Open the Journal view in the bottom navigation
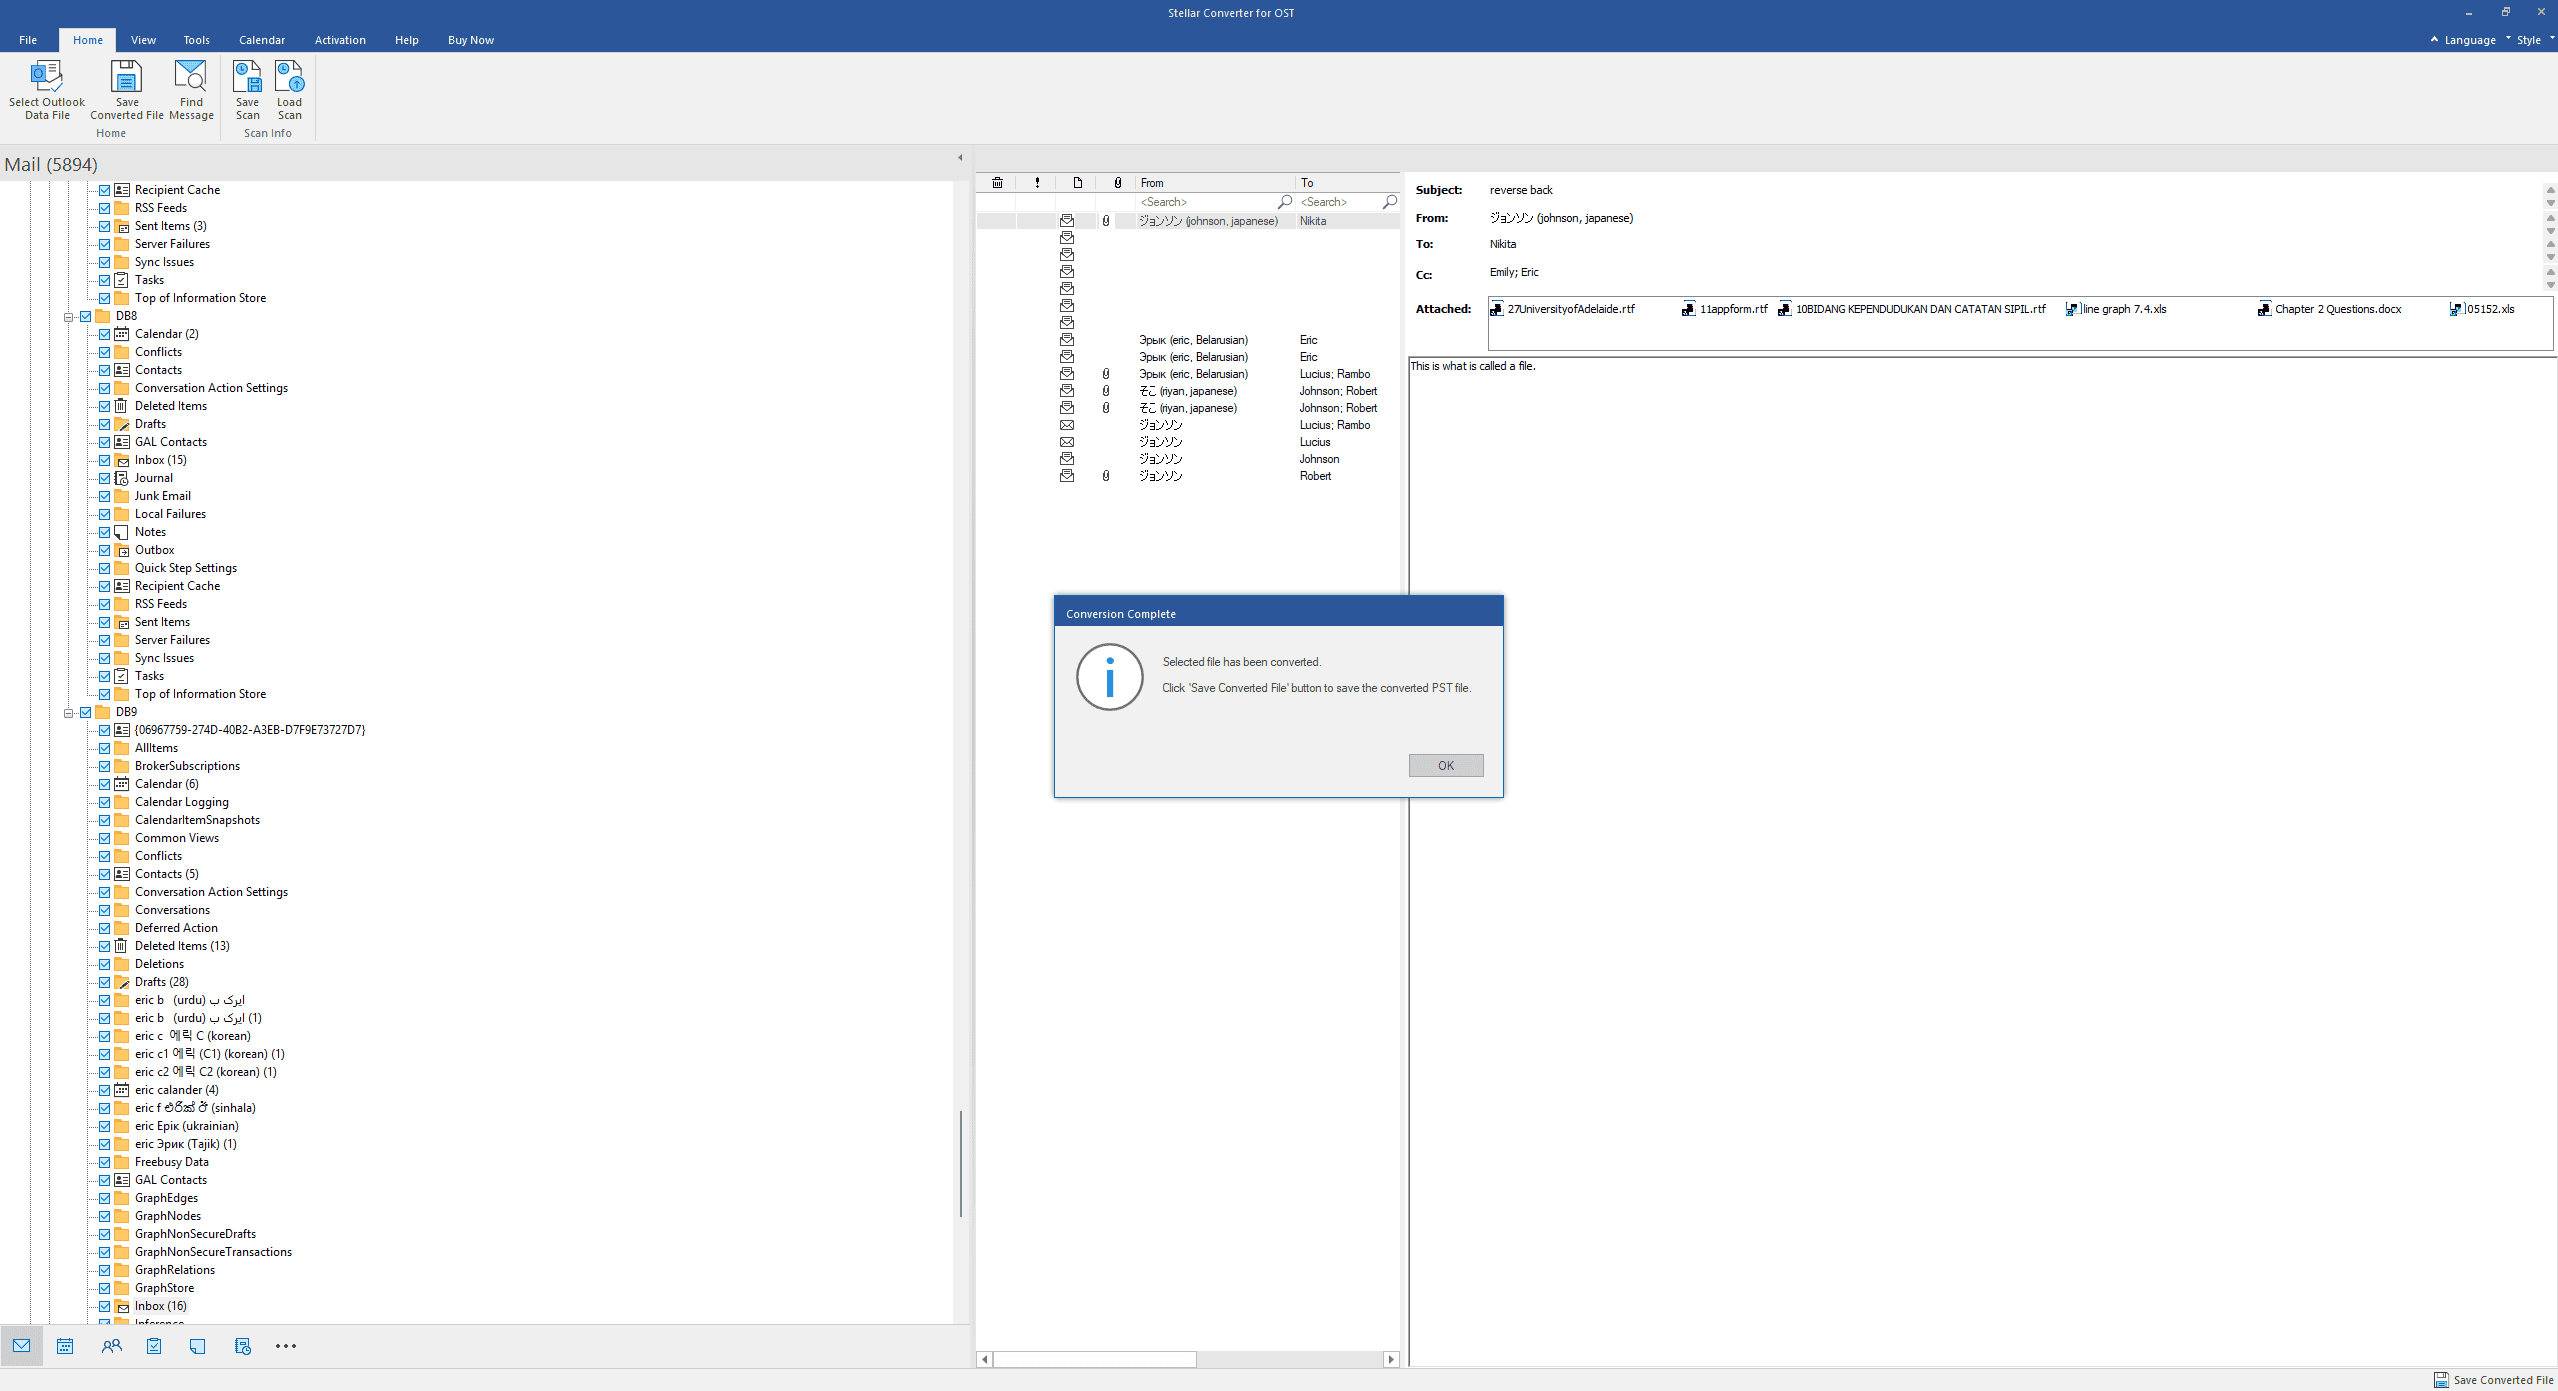Screen dimensions: 2558x1391 [242, 1346]
